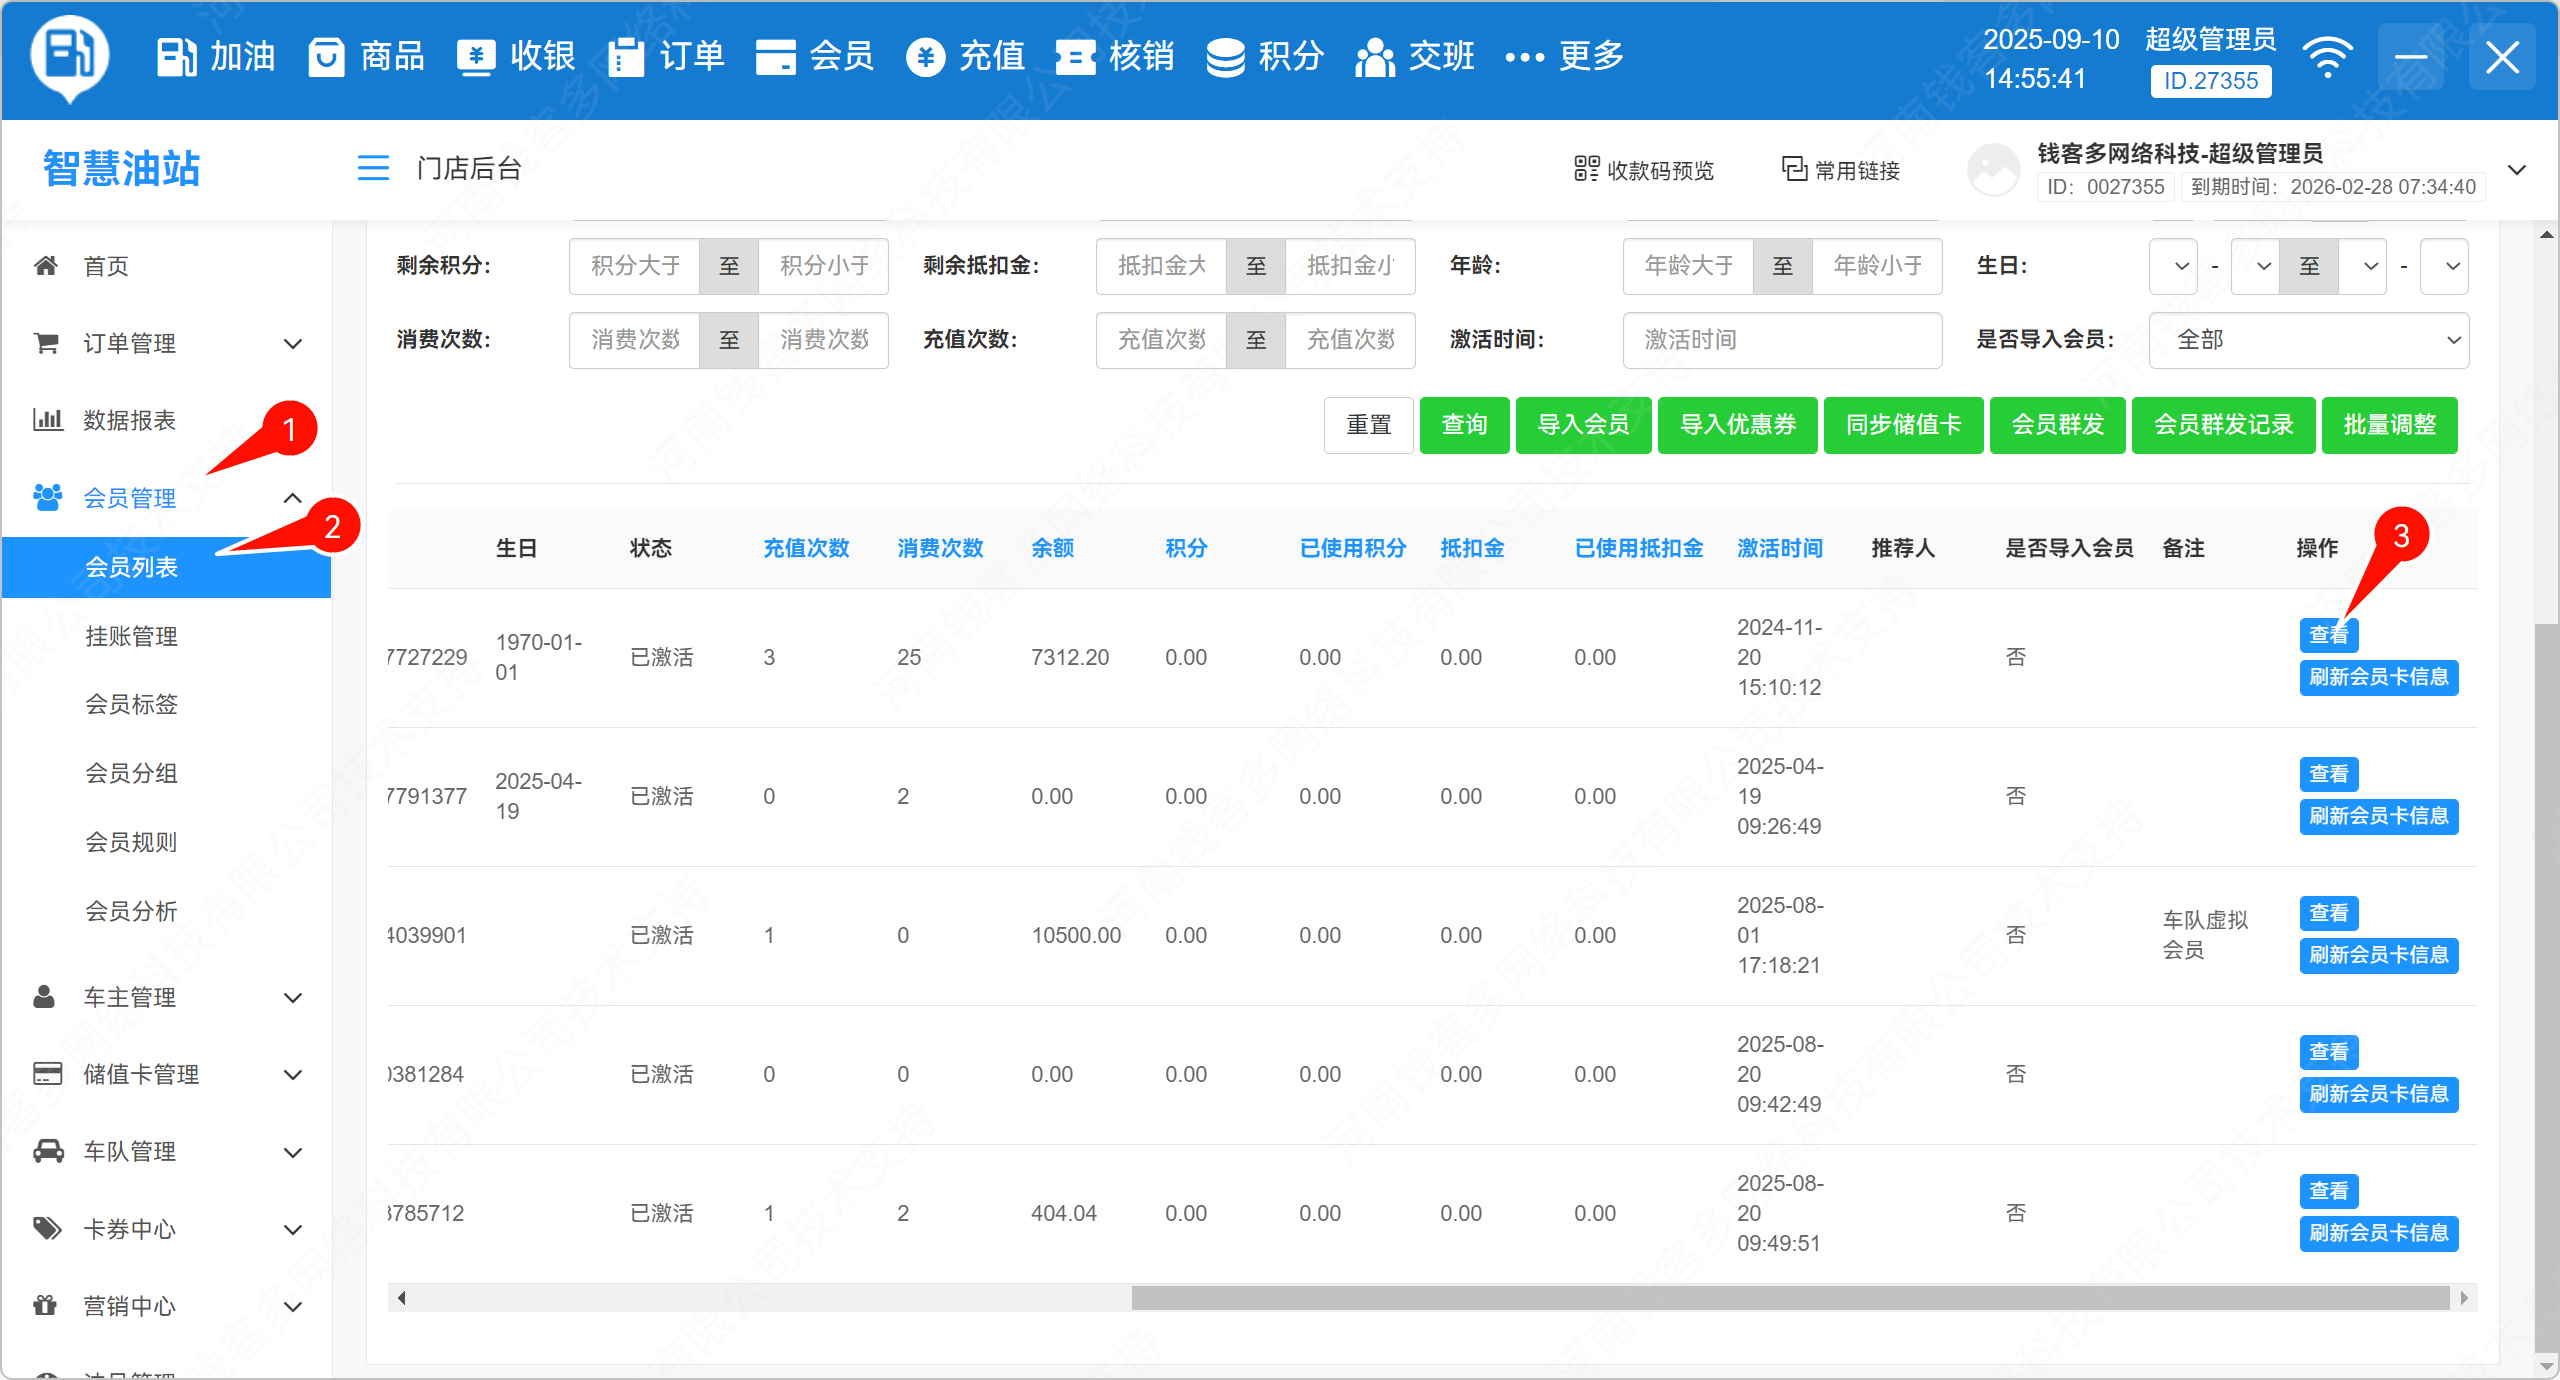The width and height of the screenshot is (2560, 1380).
Task: Click the 积分 coins stack icon
Action: (1225, 57)
